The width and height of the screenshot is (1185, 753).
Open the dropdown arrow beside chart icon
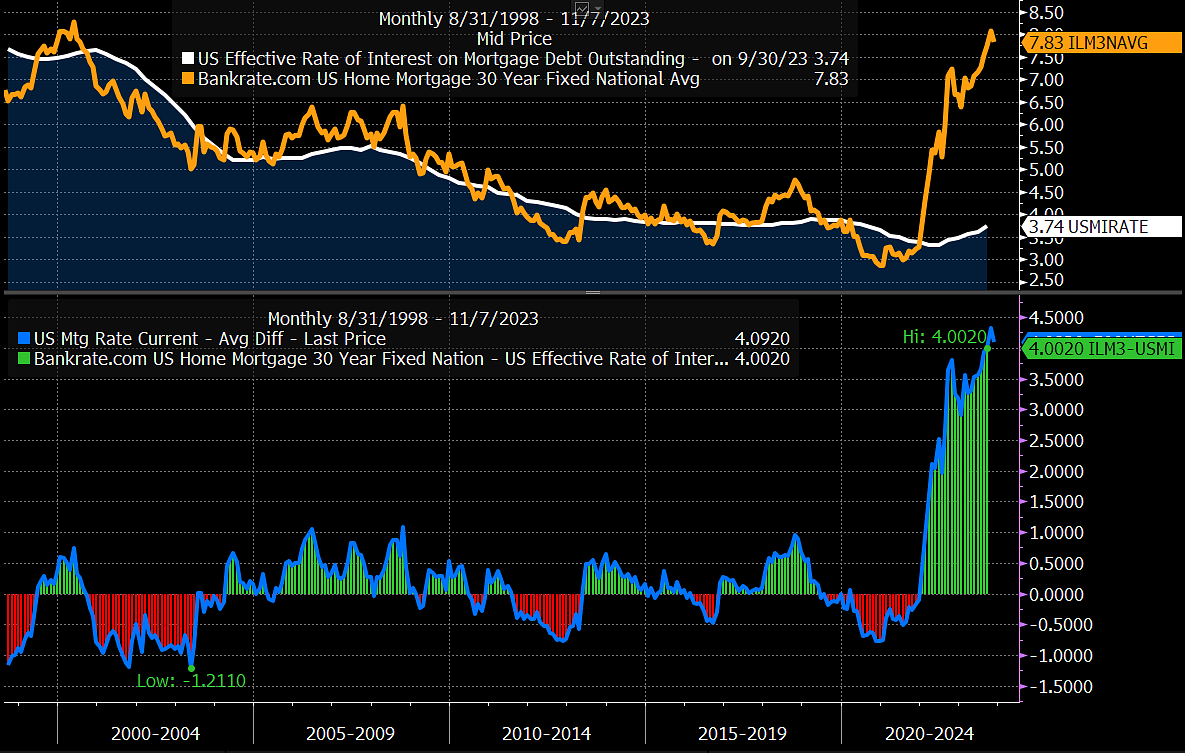[x=598, y=8]
